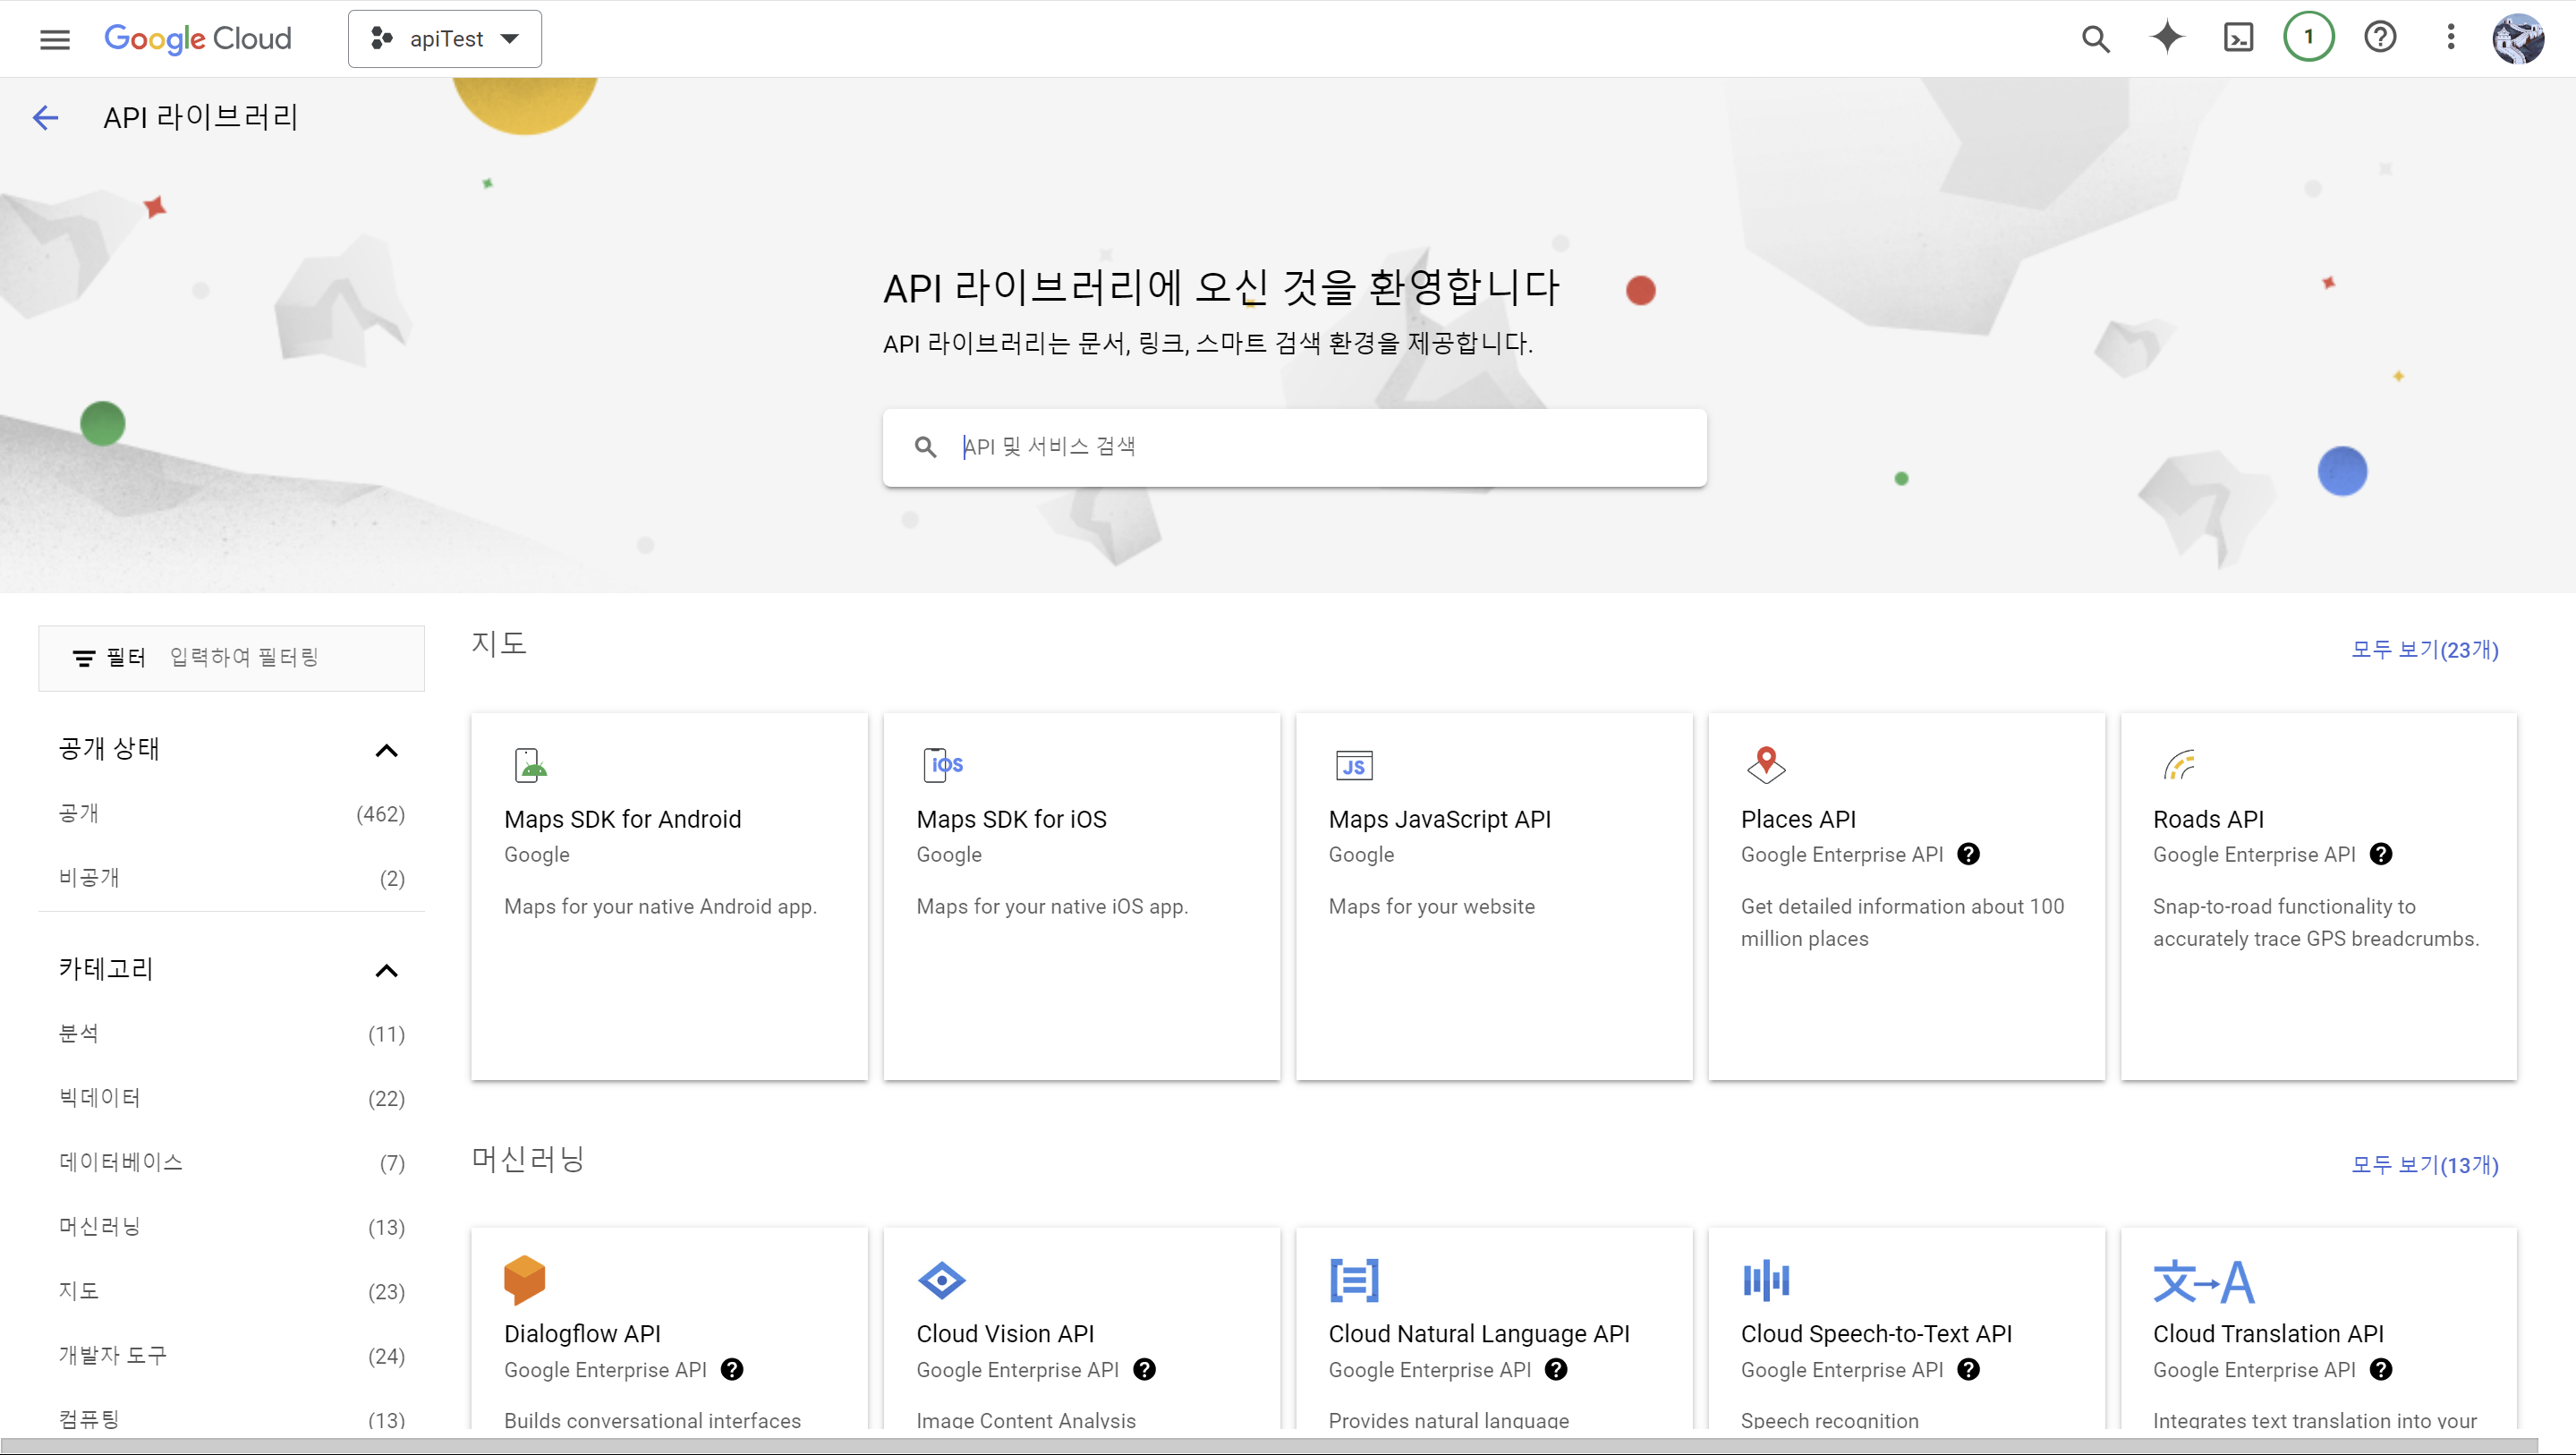The height and width of the screenshot is (1455, 2576).
Task: Open the main navigation hamburger menu
Action: tap(55, 39)
